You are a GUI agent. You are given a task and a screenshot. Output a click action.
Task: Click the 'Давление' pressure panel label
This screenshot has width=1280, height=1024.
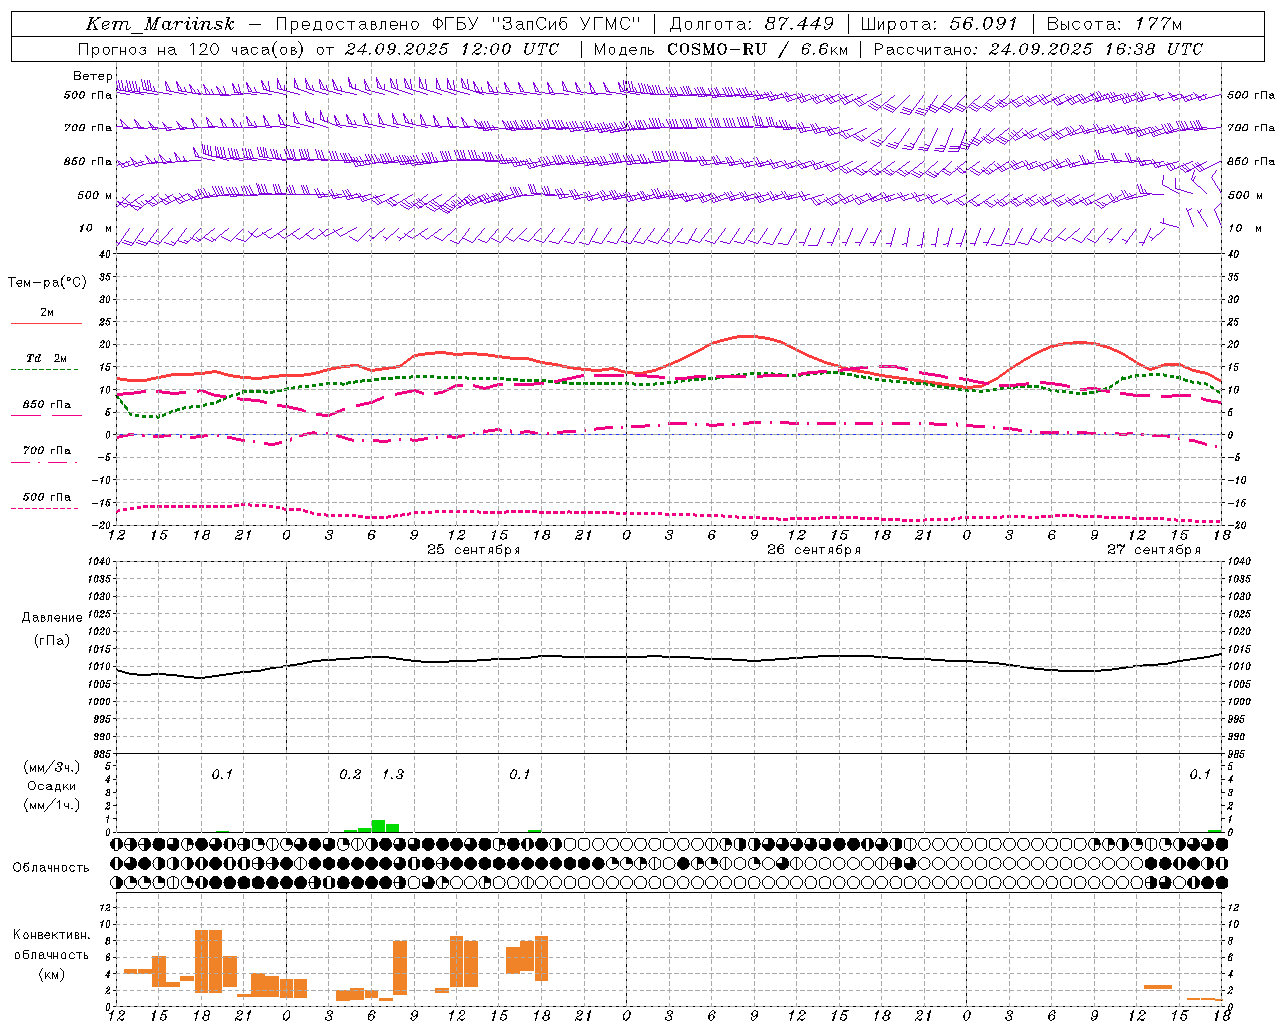[x=52, y=618]
